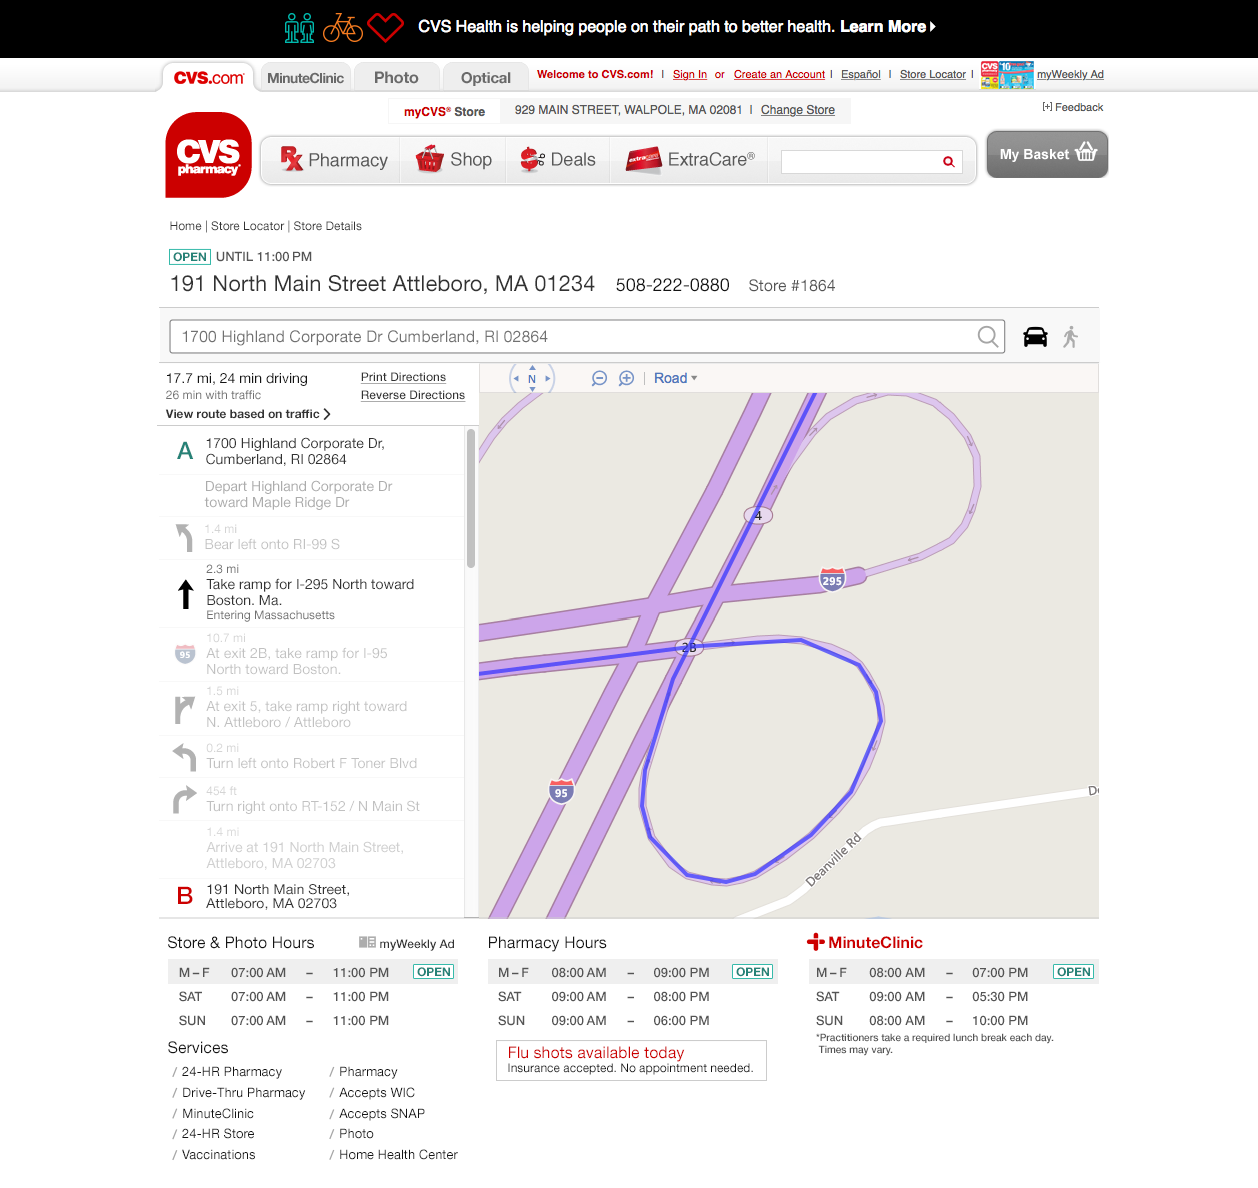The height and width of the screenshot is (1188, 1258).
Task: Click the I-95 shield on map
Action: [561, 791]
